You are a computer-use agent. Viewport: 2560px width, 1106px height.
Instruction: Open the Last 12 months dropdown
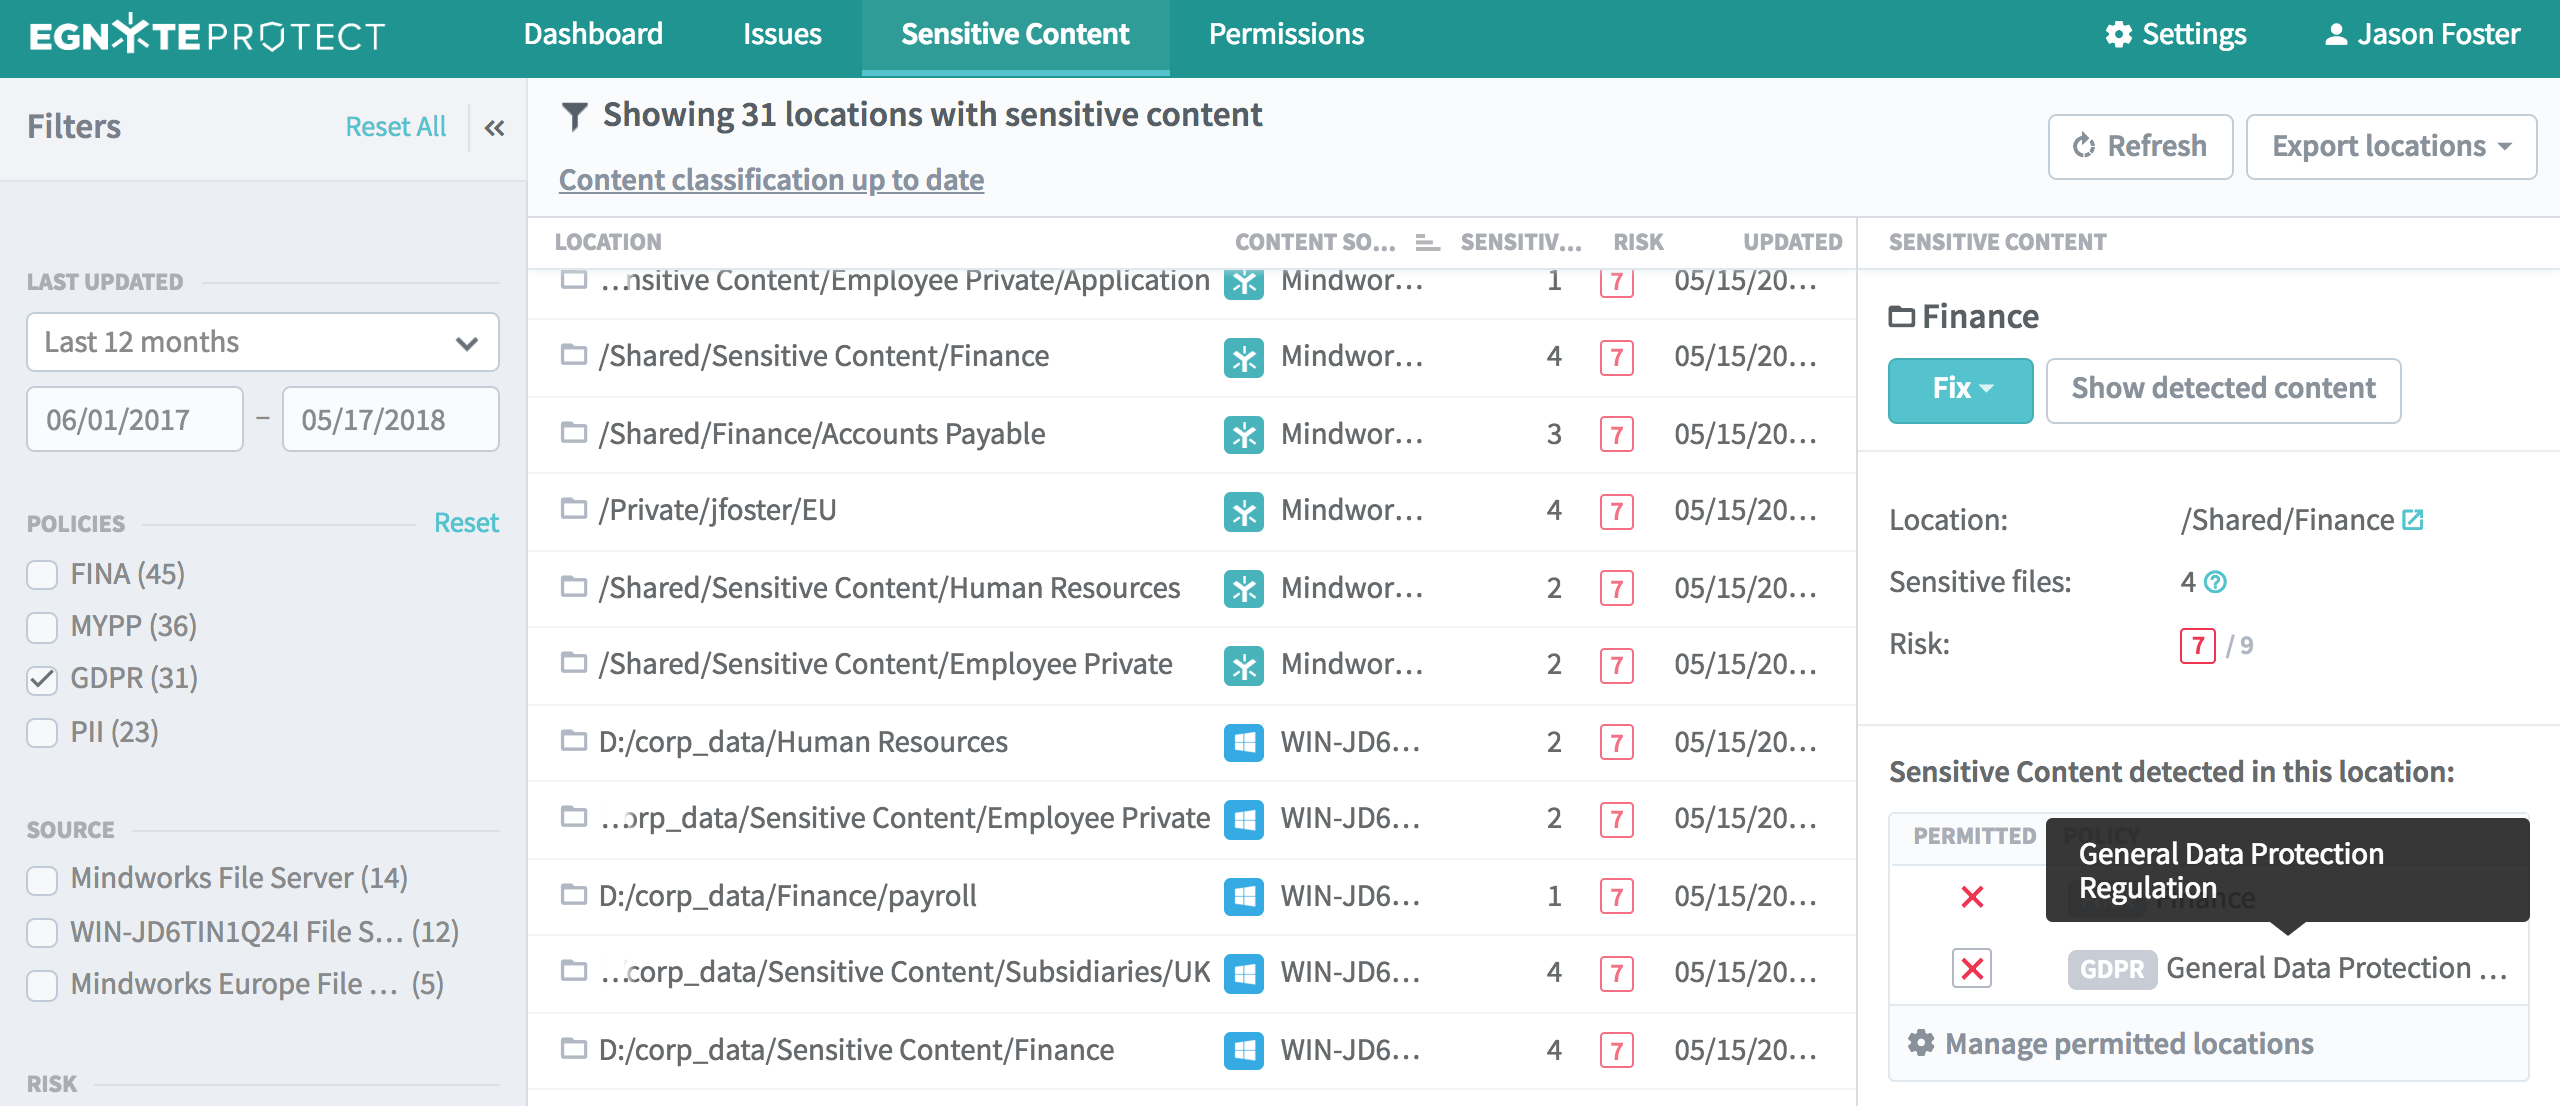click(x=262, y=343)
